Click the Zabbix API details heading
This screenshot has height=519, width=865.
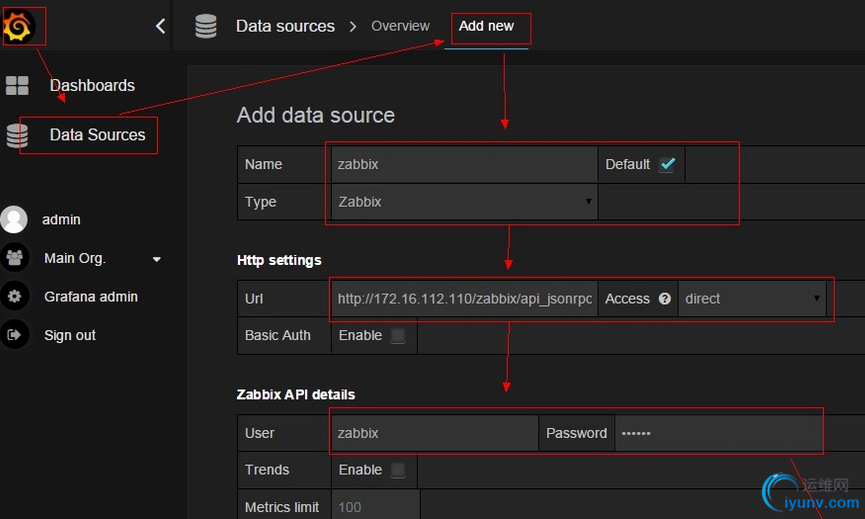coord(296,394)
